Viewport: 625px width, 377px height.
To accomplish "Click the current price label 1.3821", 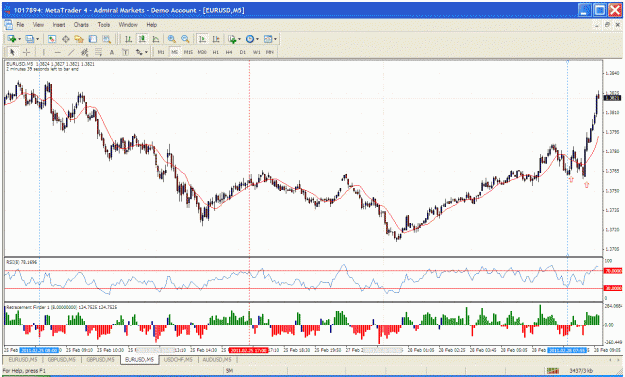I will 613,98.
